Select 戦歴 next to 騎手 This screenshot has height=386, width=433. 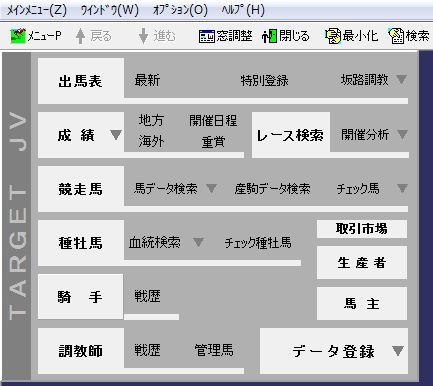point(147,296)
